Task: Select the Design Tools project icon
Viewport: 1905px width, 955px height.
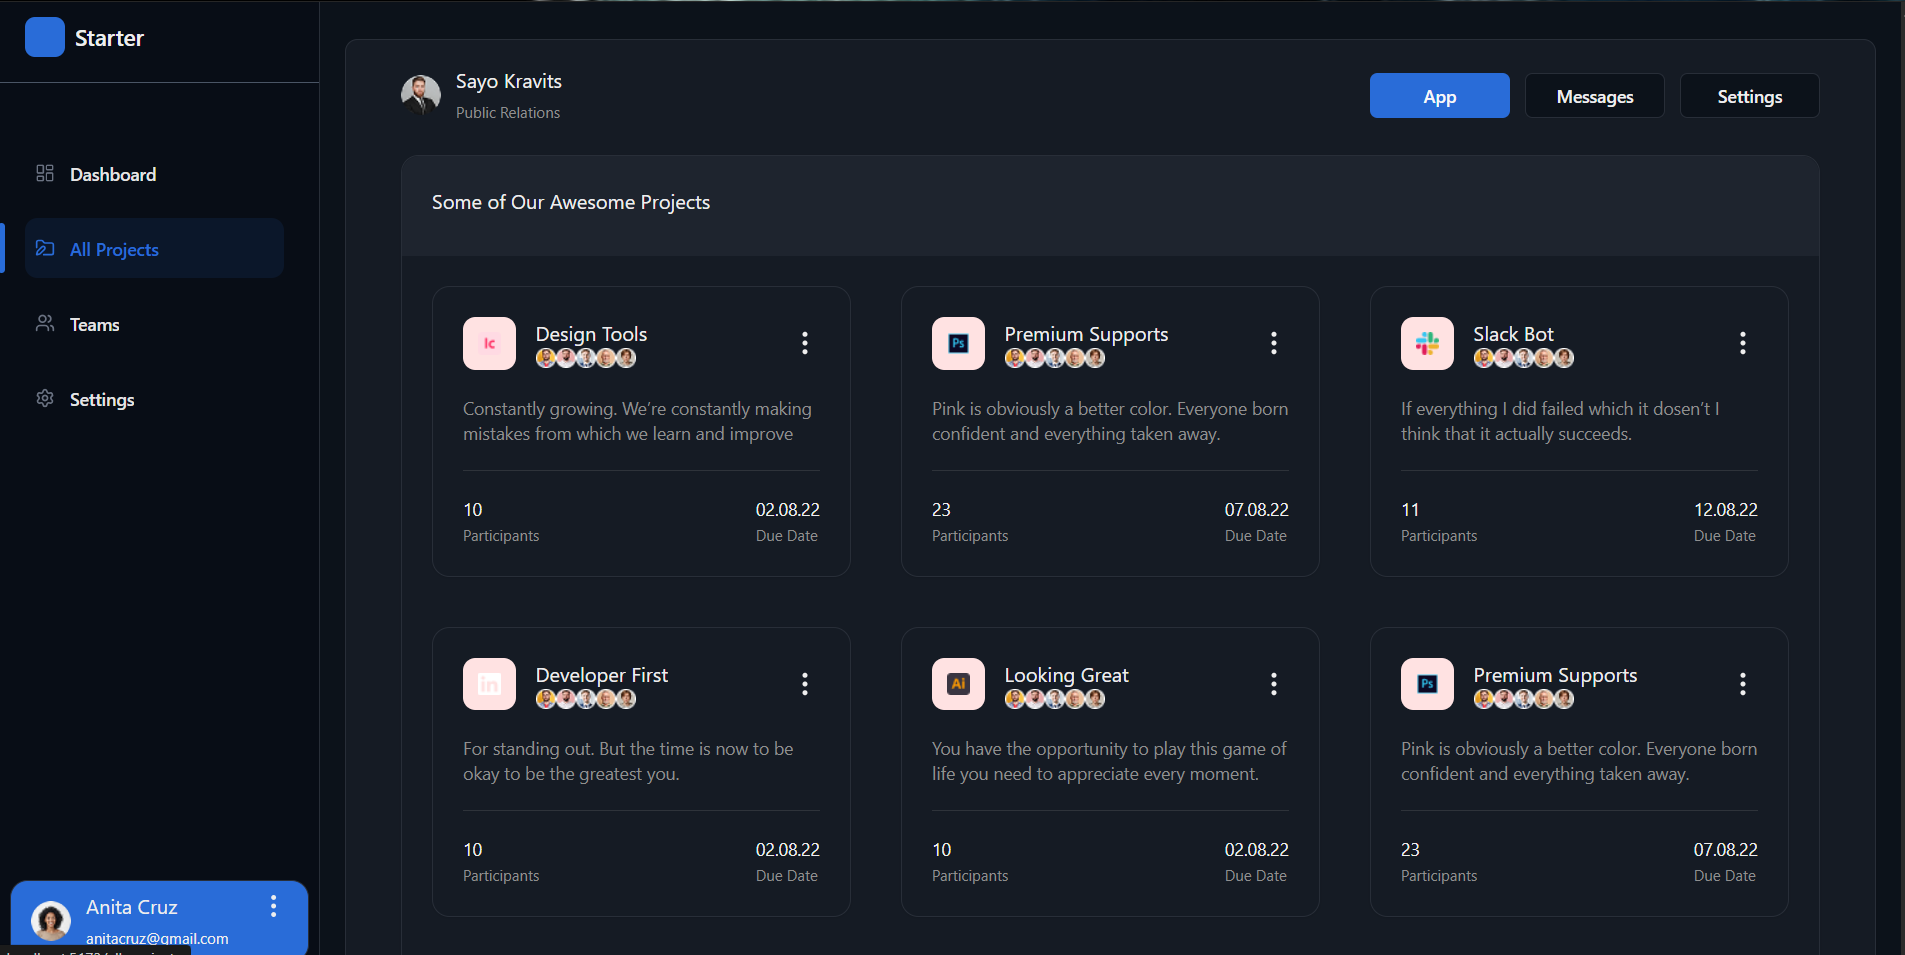Action: tap(489, 343)
